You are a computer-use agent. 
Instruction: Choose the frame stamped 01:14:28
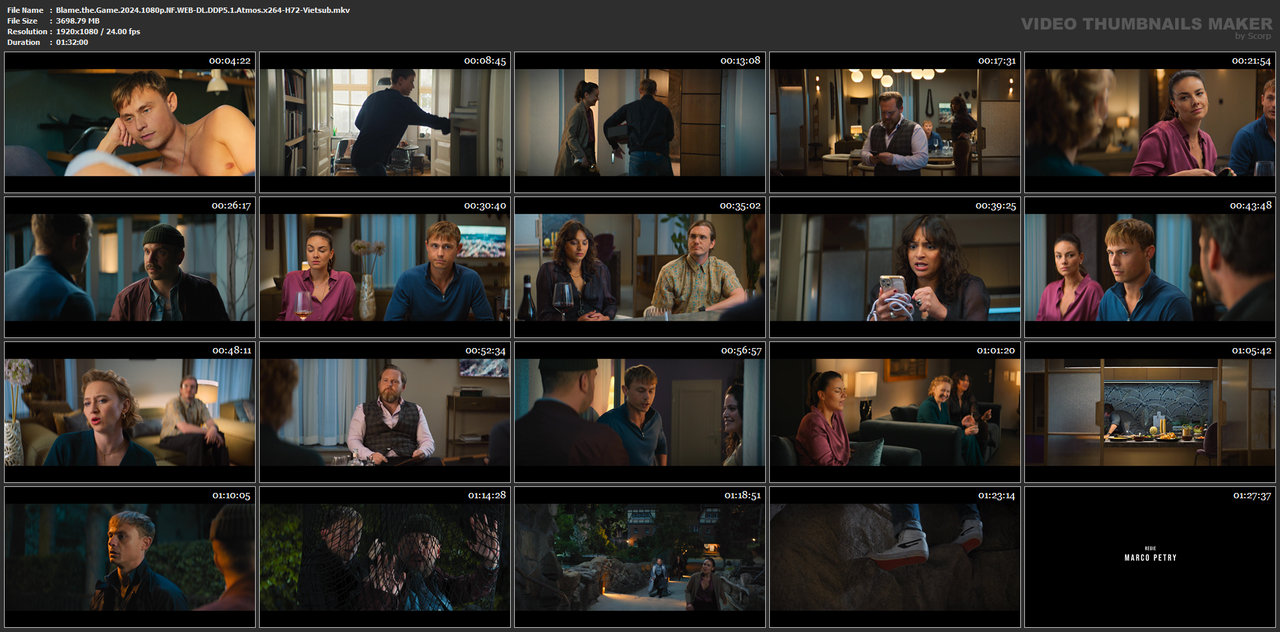coord(385,557)
